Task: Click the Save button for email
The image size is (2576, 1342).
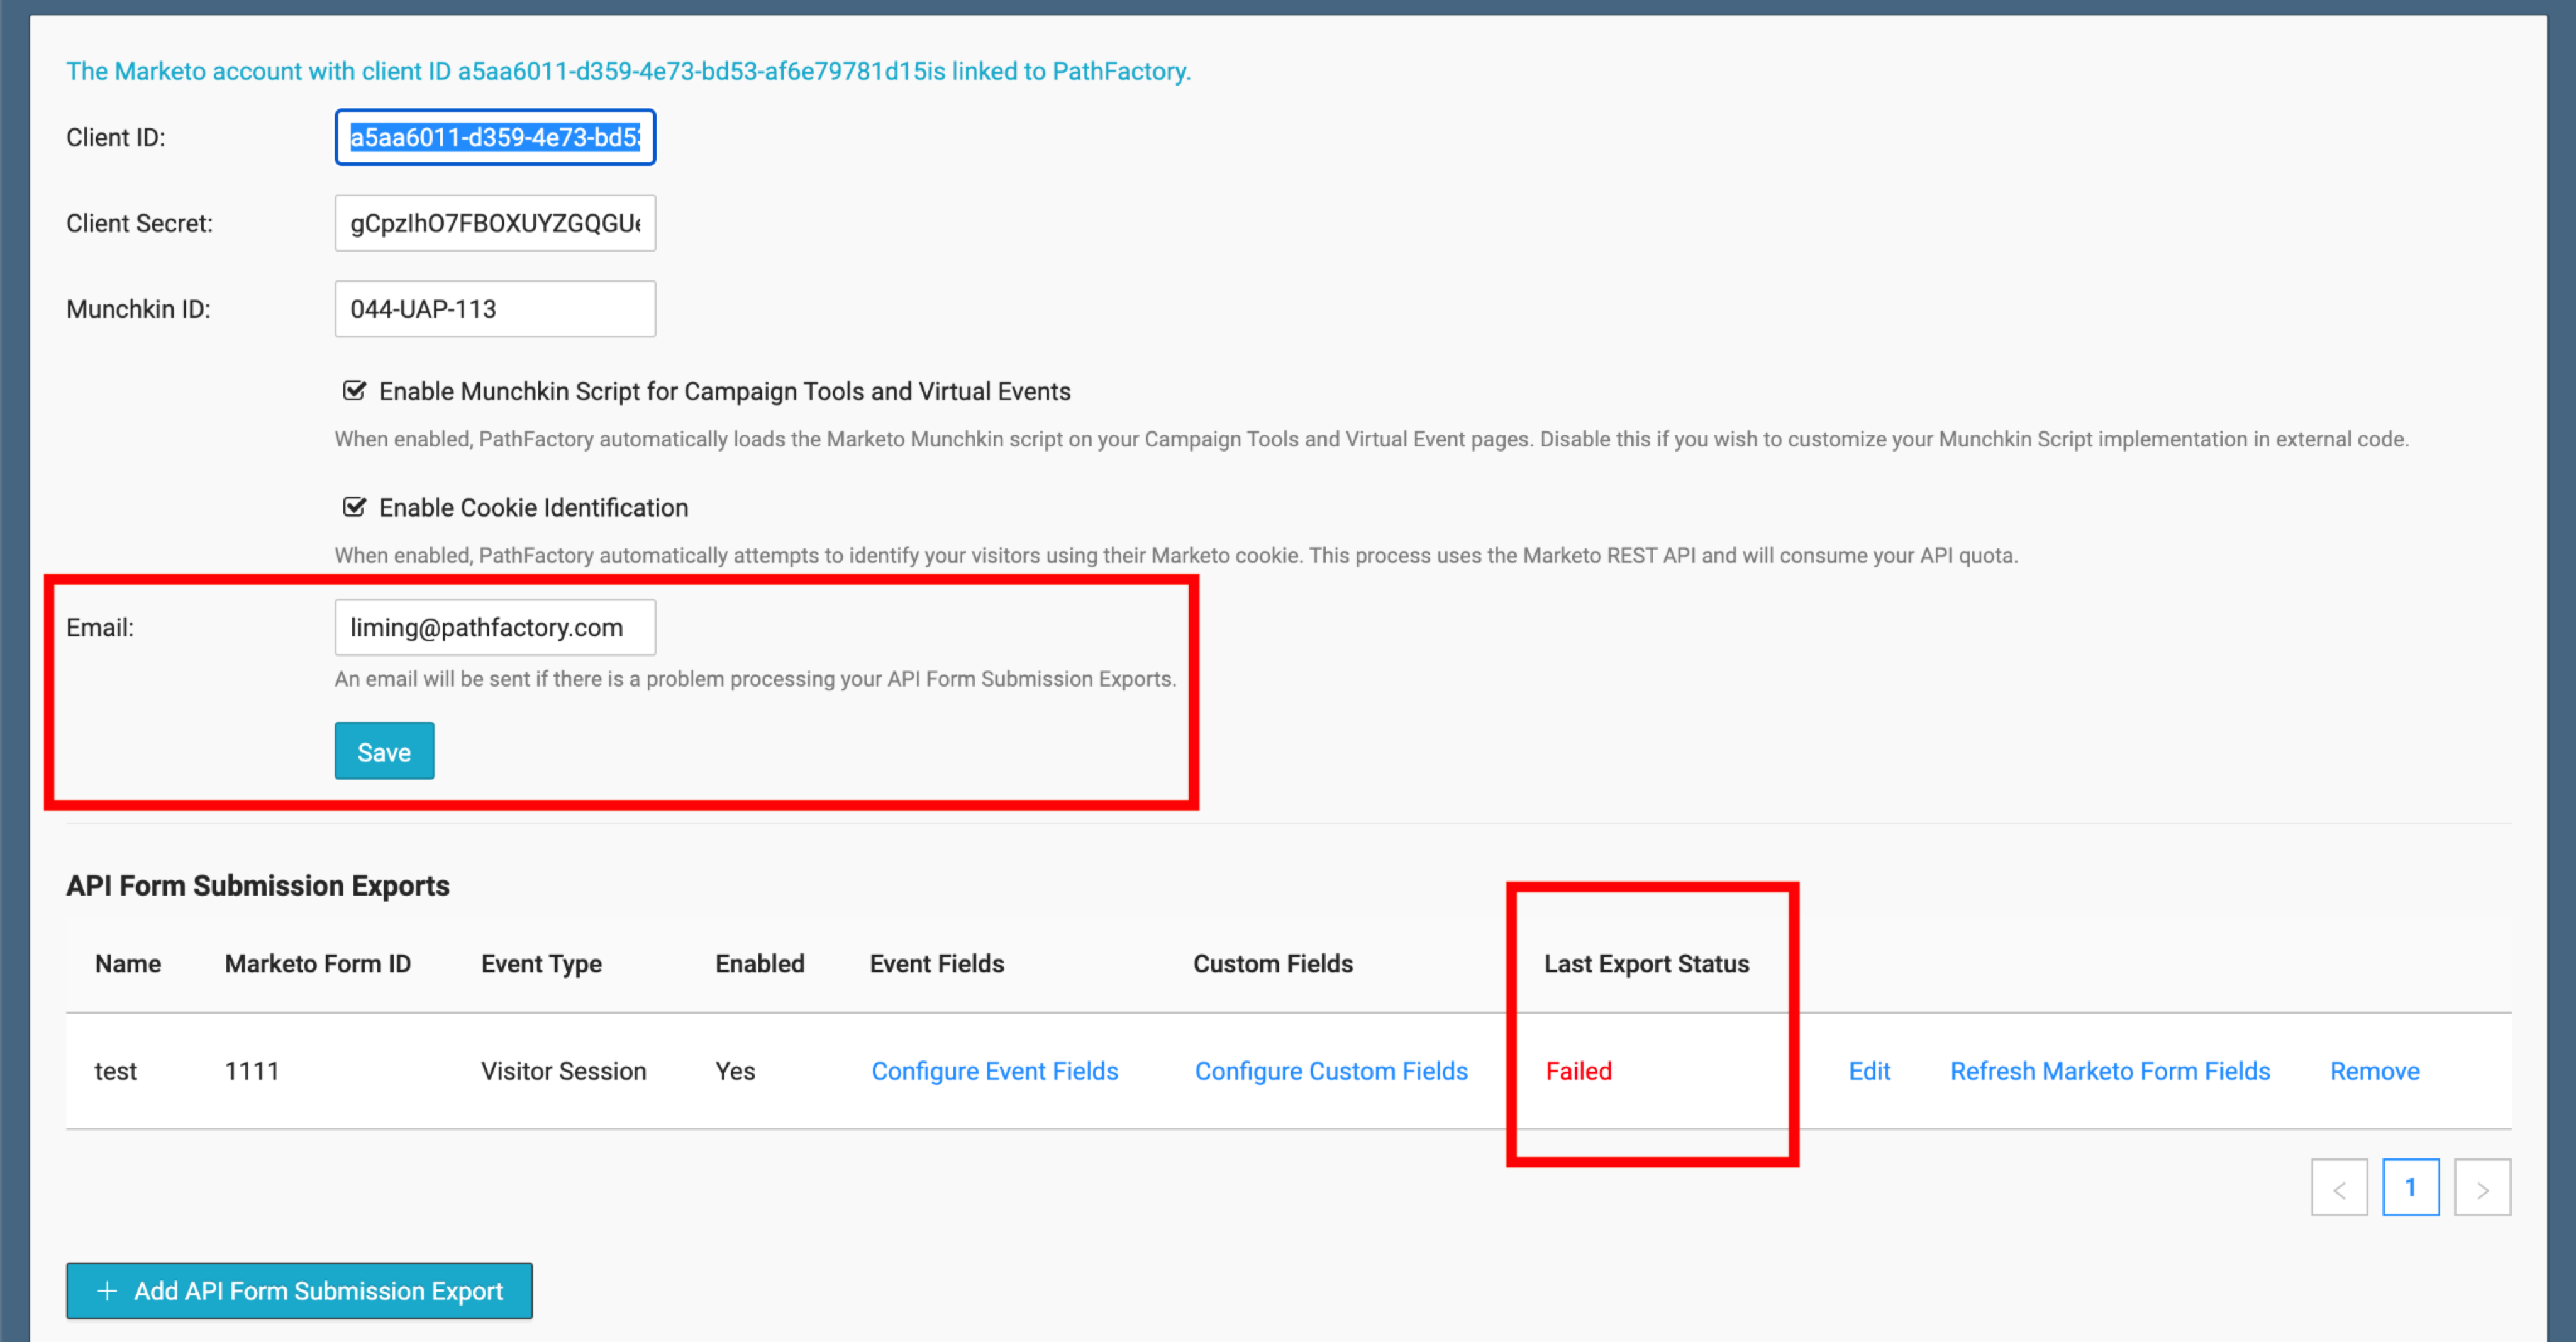Action: [384, 751]
